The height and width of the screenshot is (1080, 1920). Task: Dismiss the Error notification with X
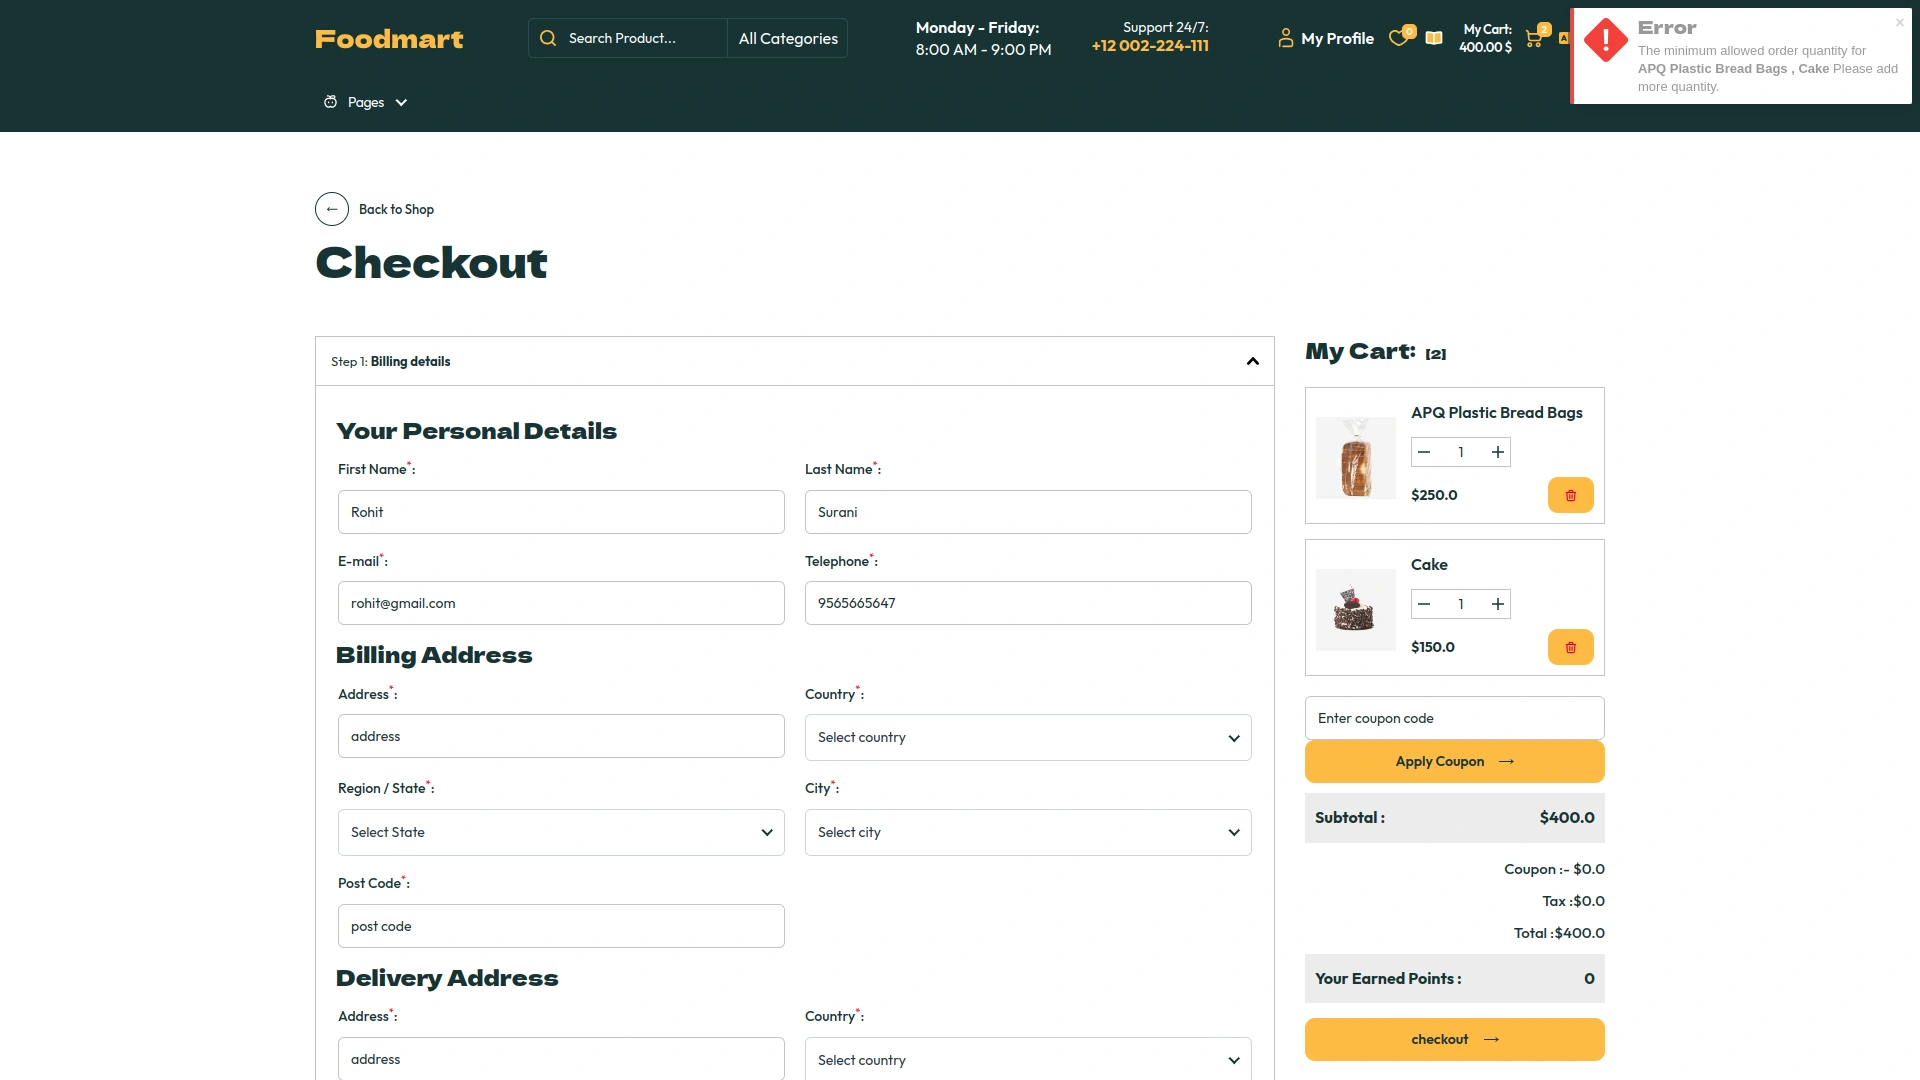[1899, 22]
